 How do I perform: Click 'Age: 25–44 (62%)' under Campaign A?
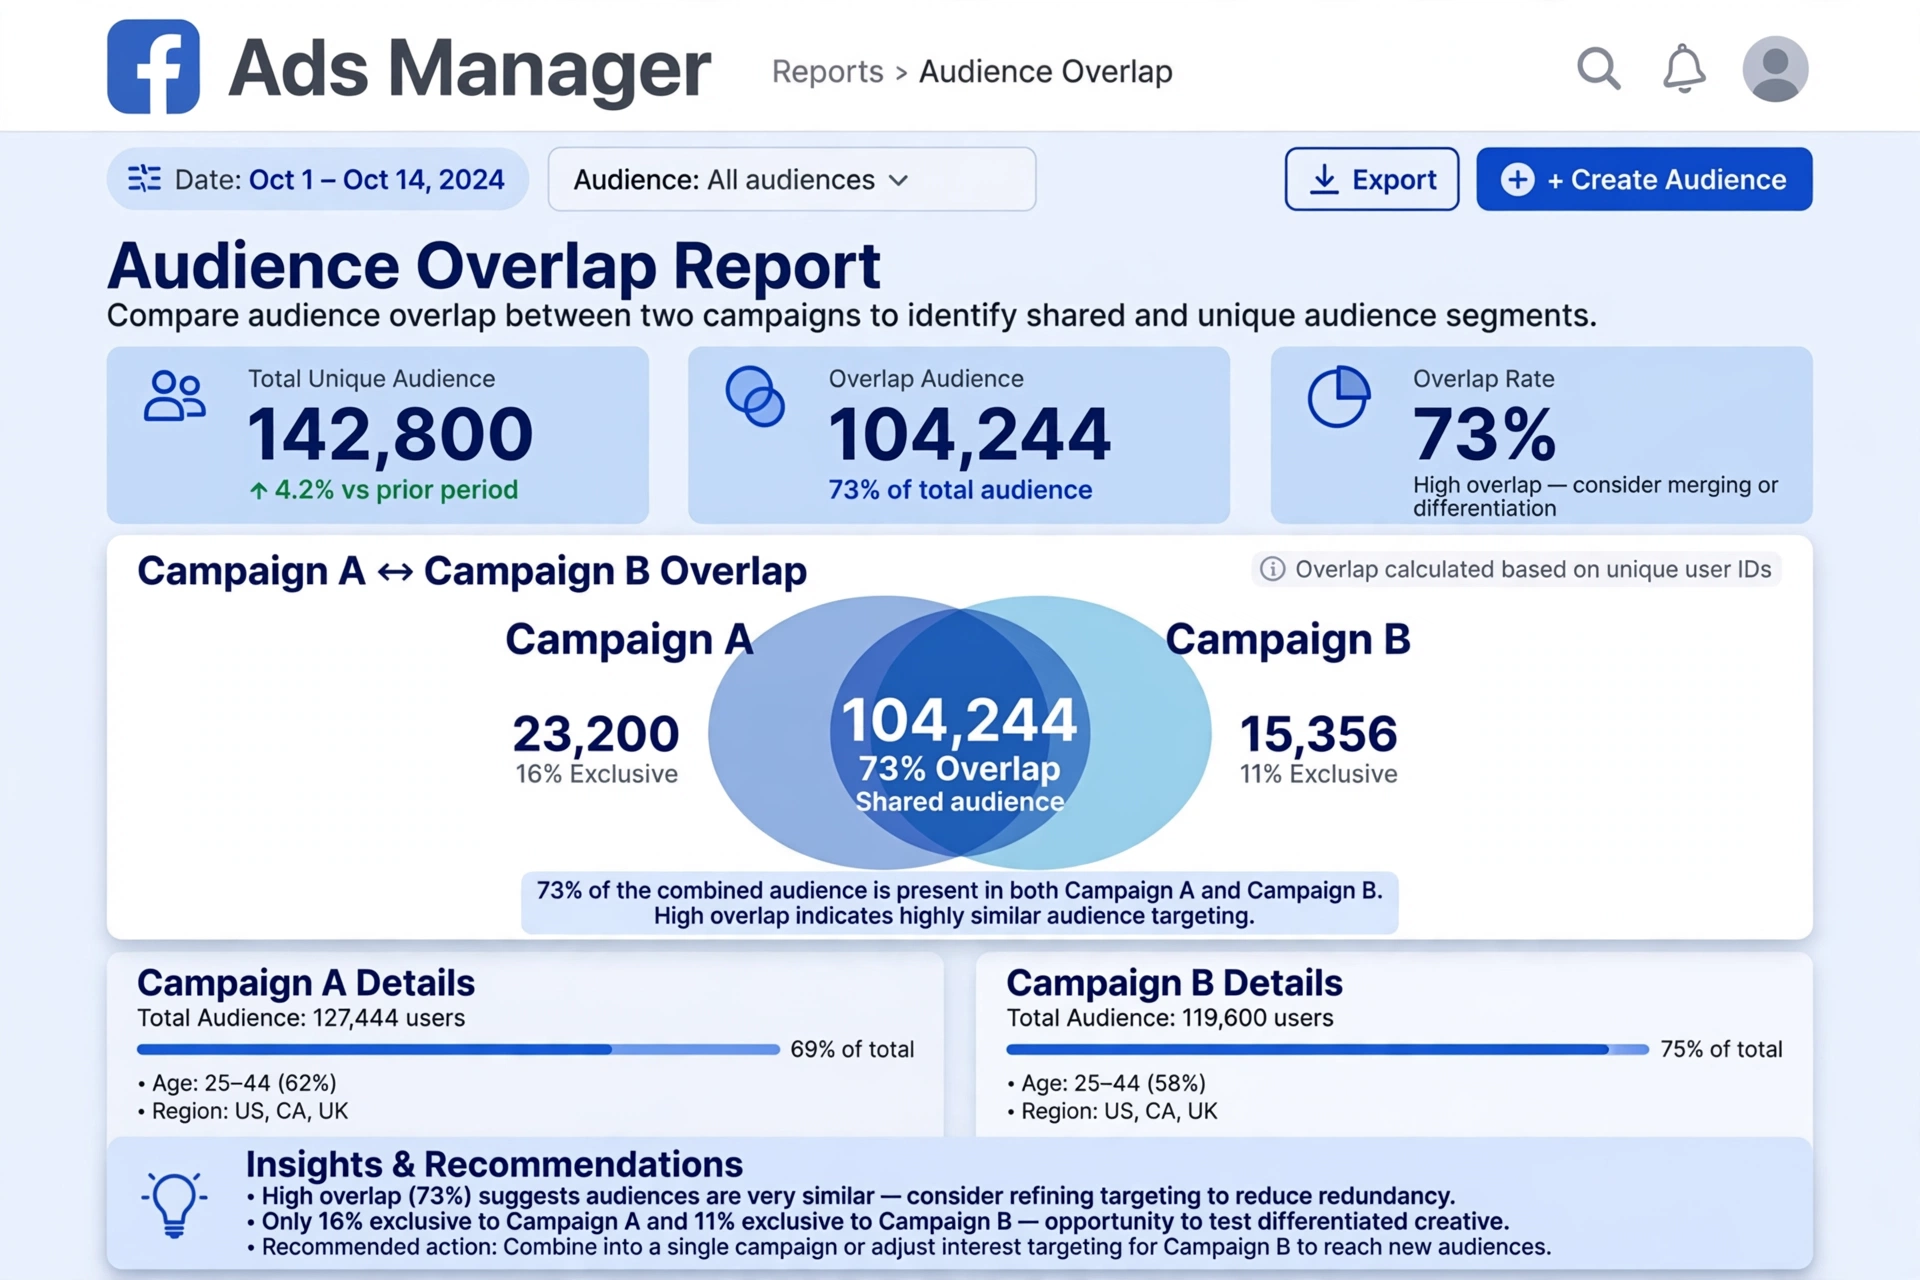[x=244, y=1083]
